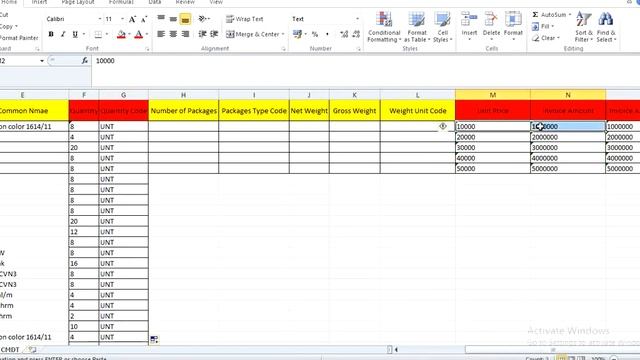Apply comma style

tap(327, 34)
